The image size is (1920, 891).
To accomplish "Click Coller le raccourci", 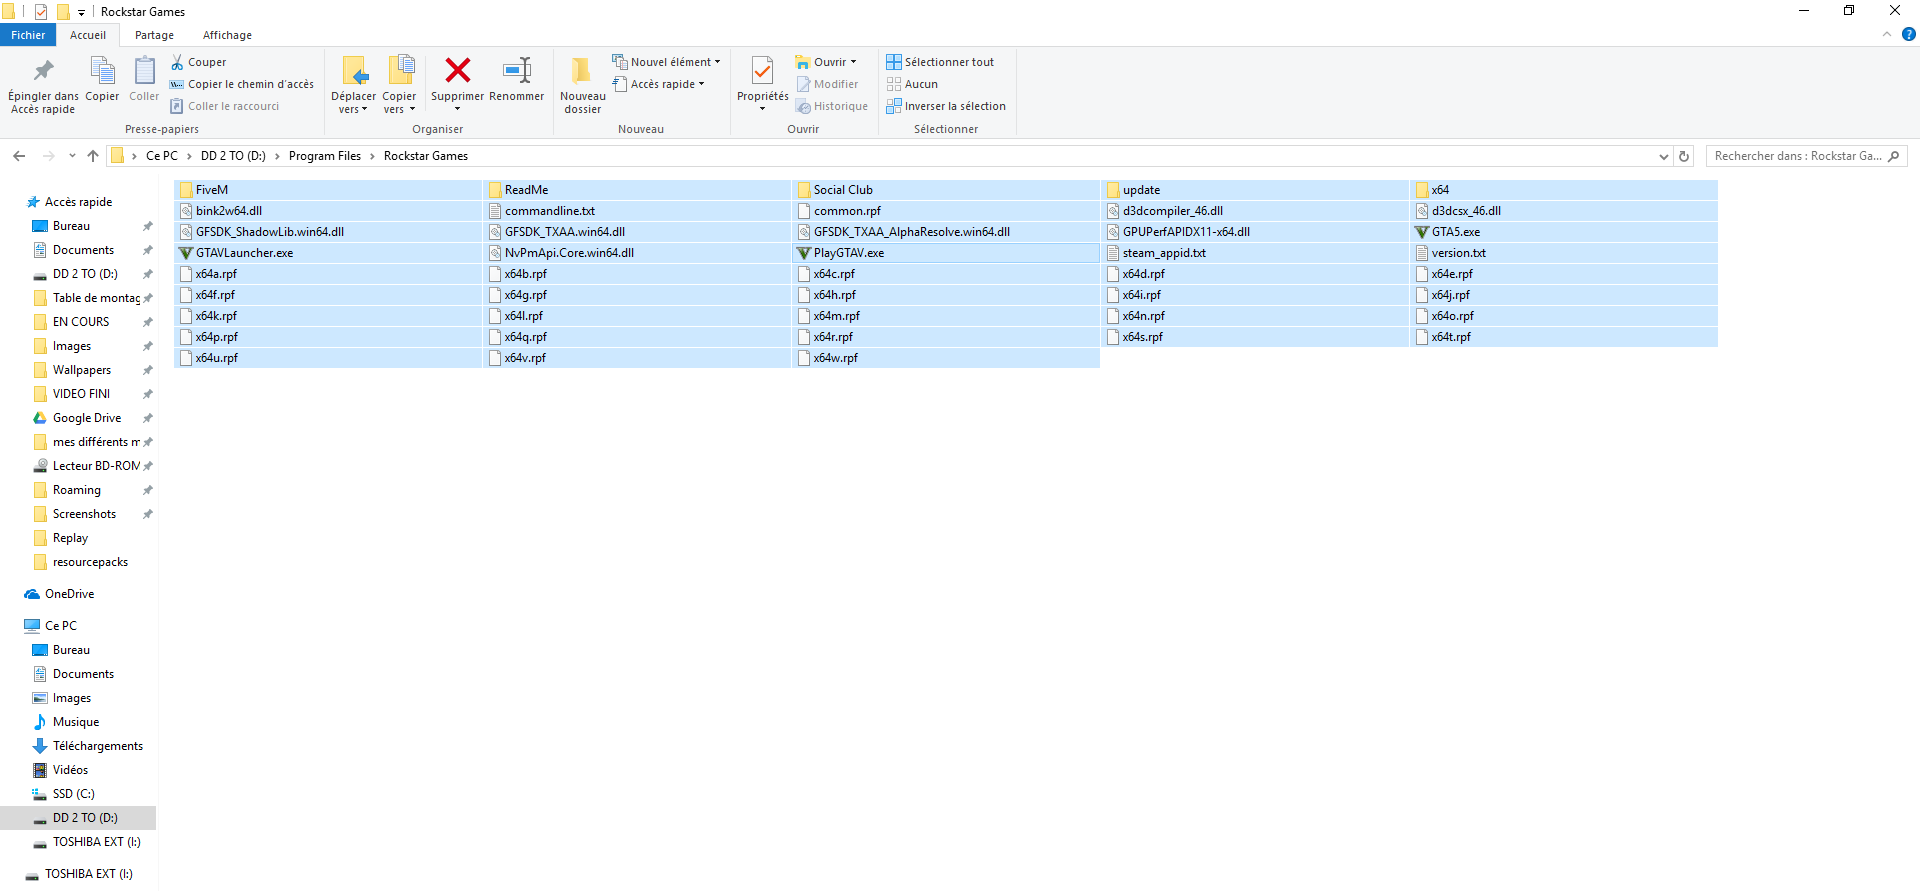I will pos(225,106).
